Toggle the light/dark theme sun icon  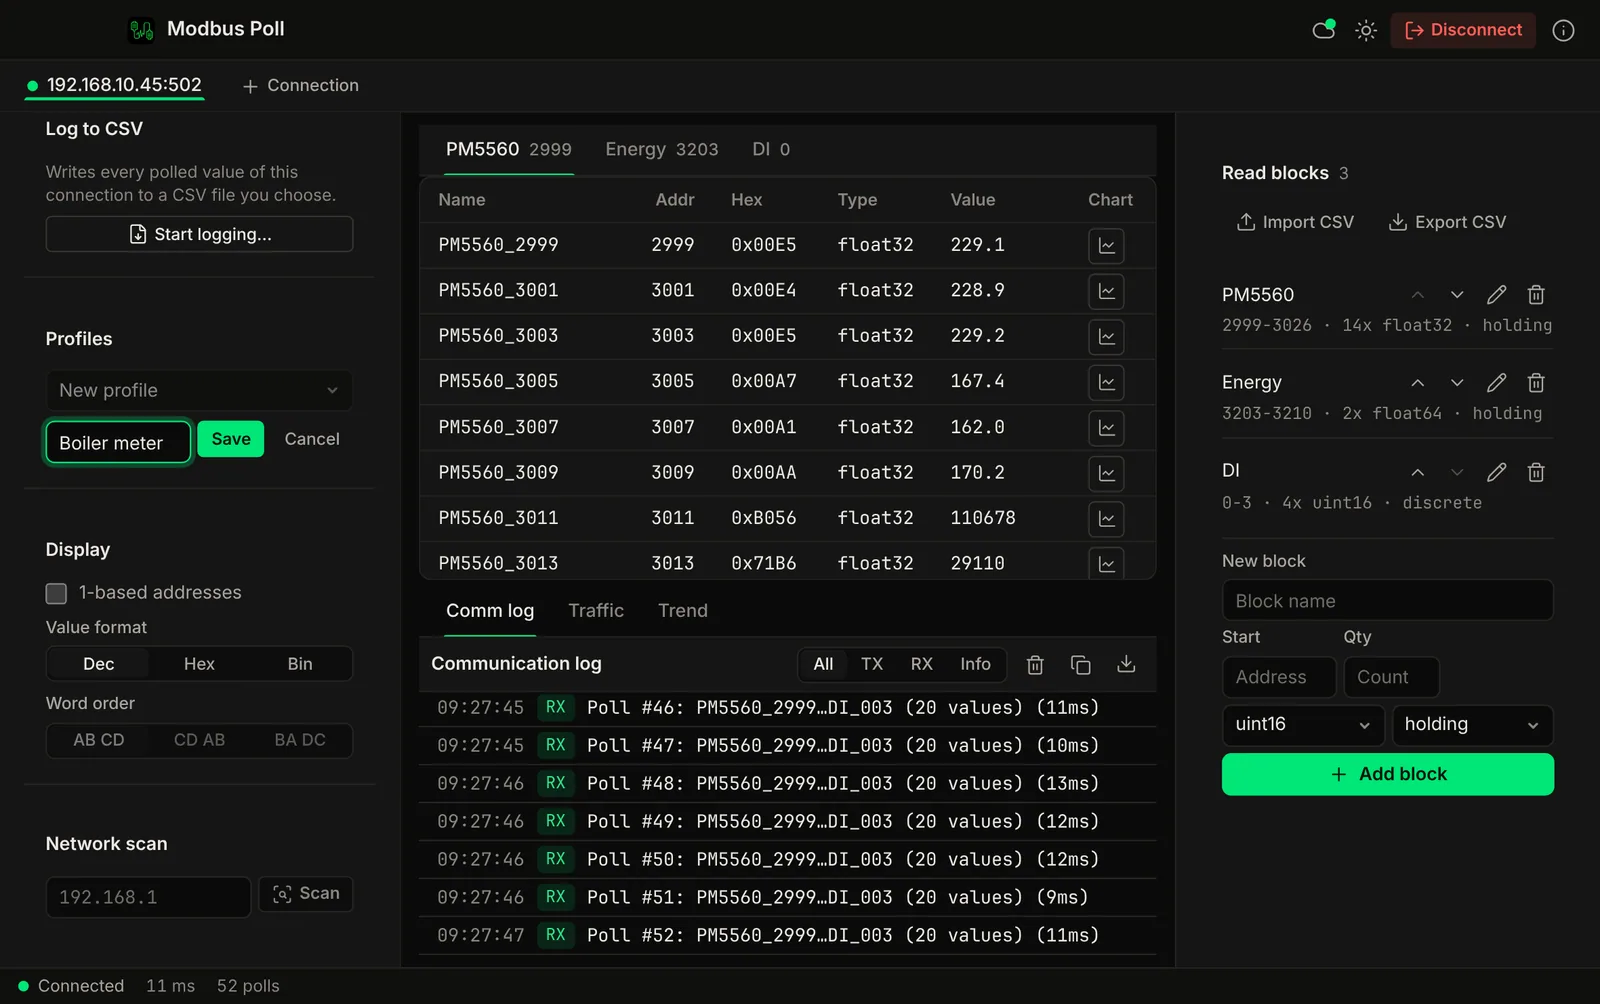[1366, 30]
